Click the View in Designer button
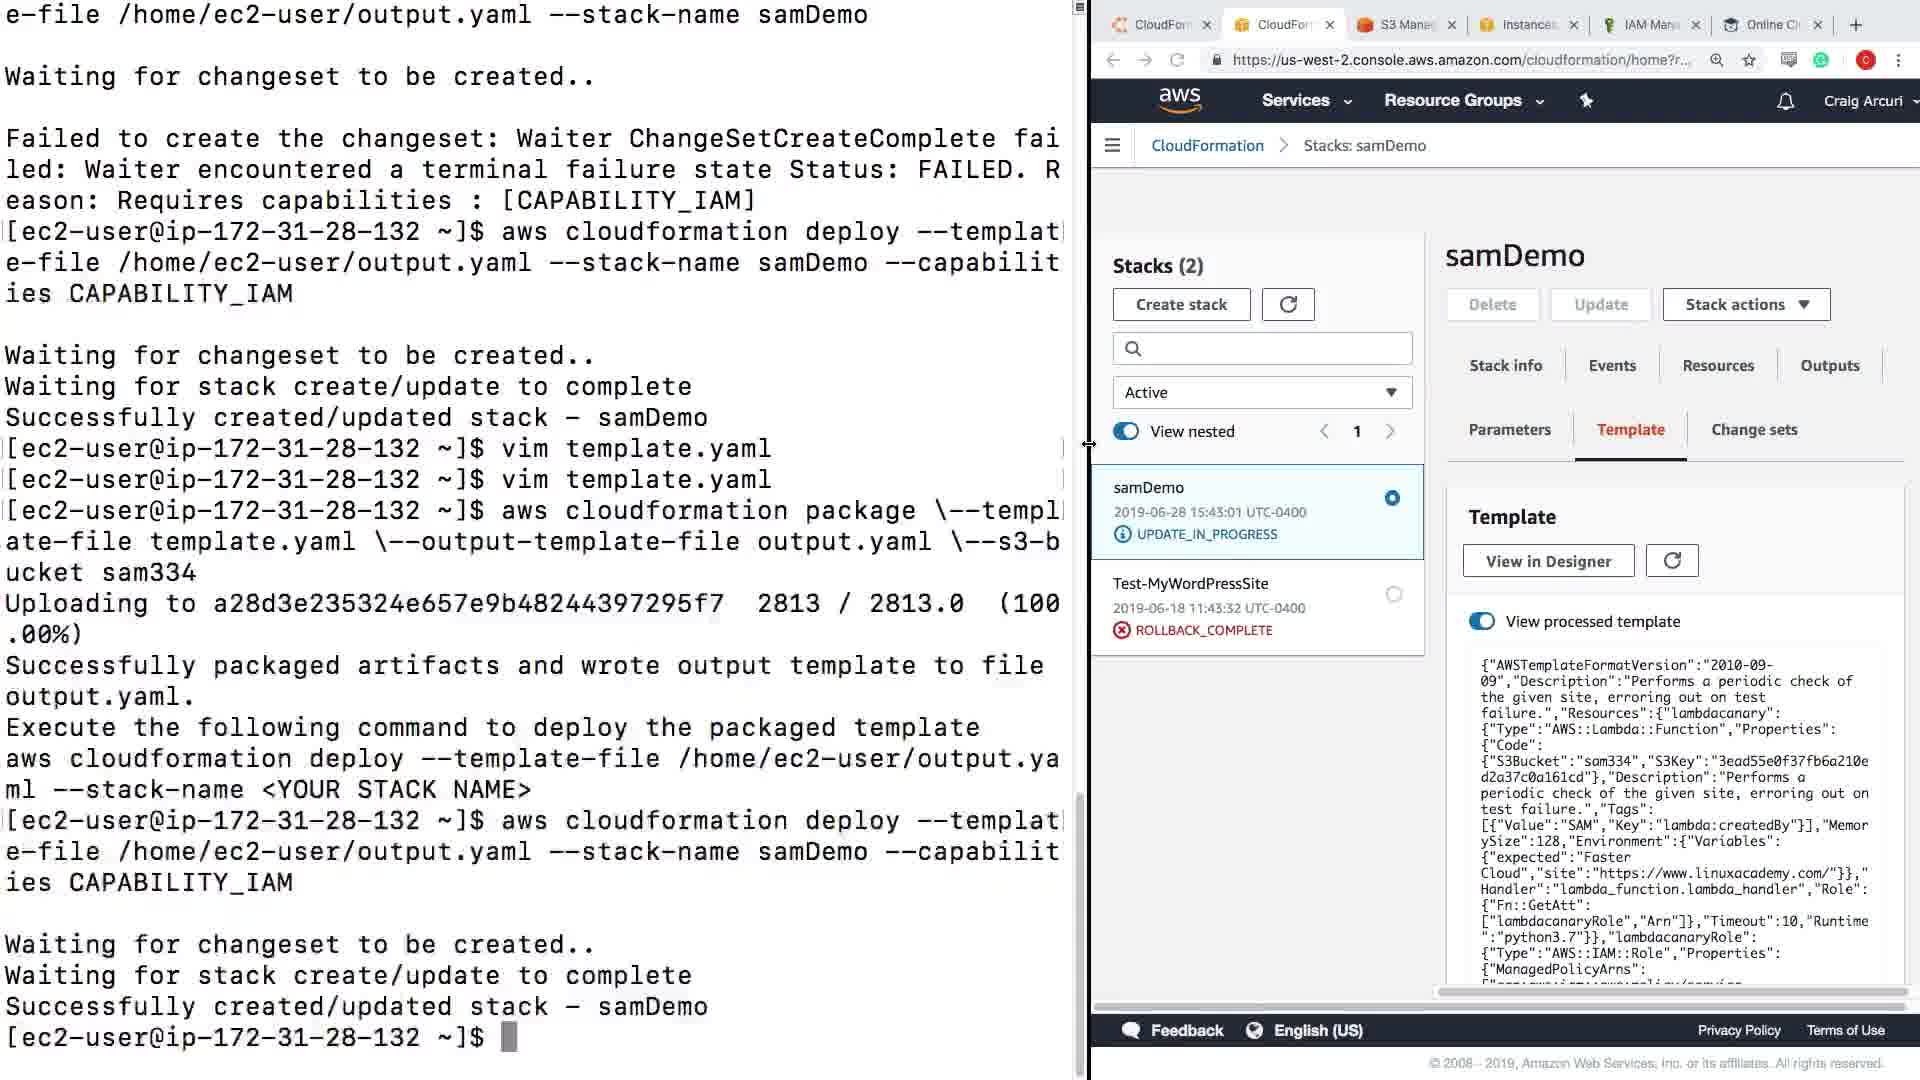Screen dimensions: 1920x1080 coord(1548,562)
